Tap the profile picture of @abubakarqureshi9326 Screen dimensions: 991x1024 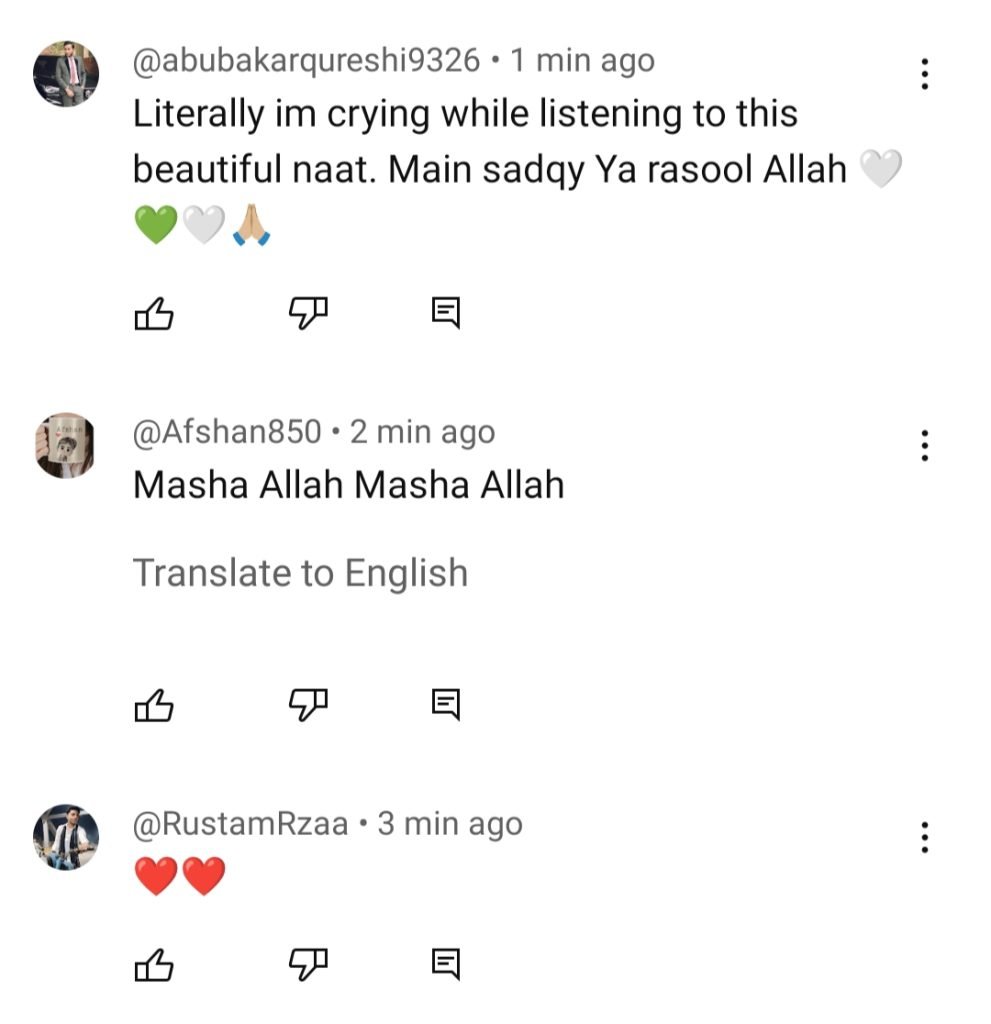66,74
